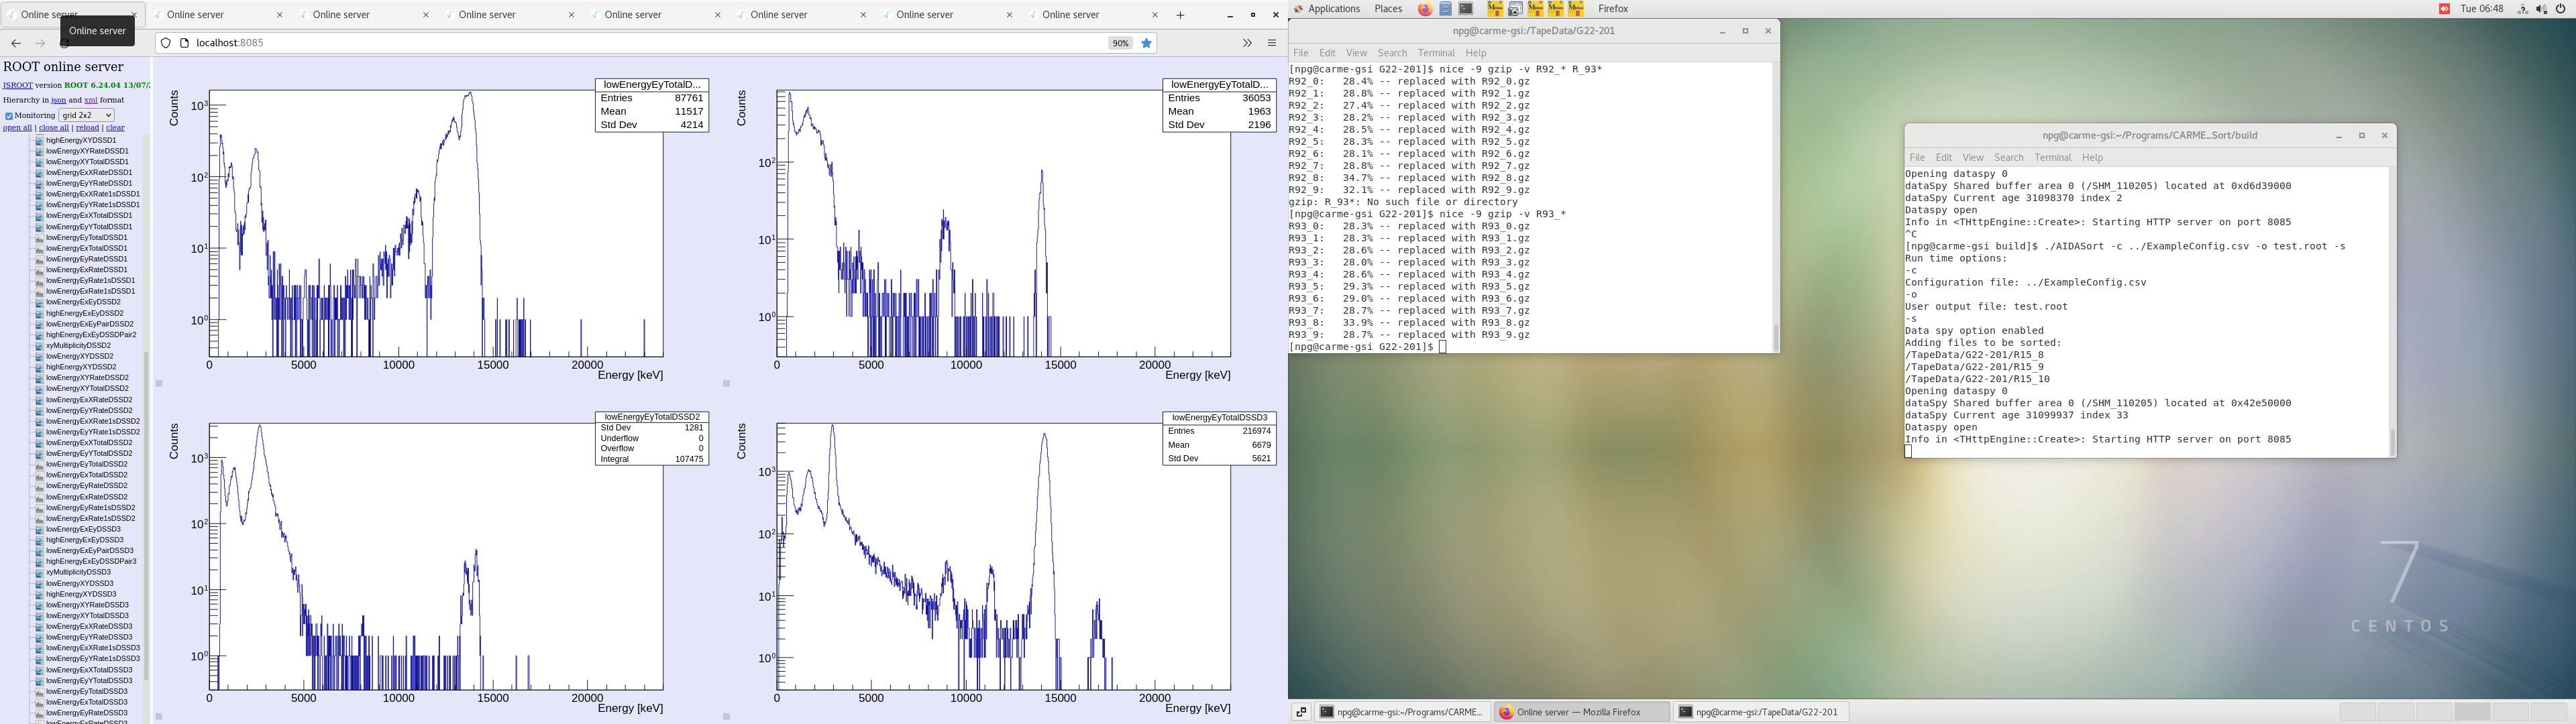Open the grid 2x2 layout dropdown

tap(86, 115)
